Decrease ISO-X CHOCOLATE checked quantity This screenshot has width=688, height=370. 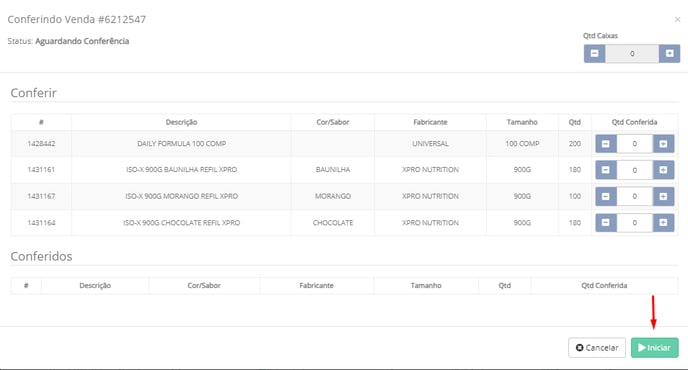(606, 223)
